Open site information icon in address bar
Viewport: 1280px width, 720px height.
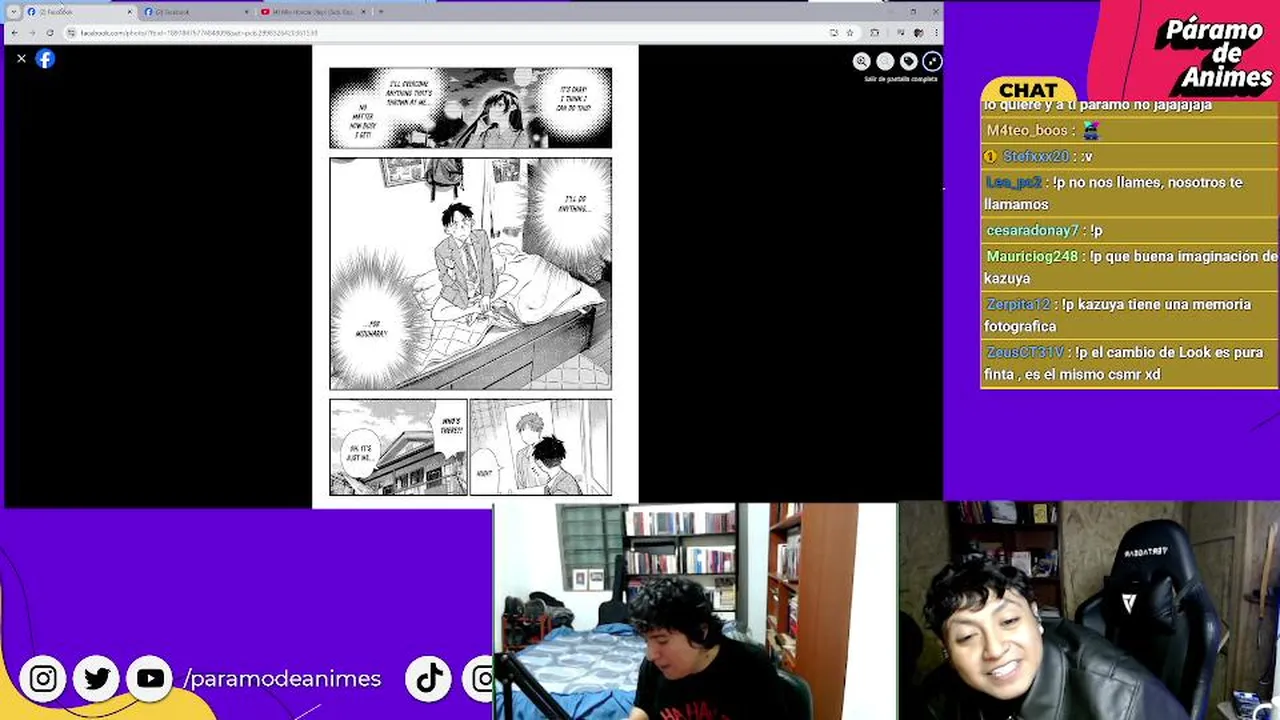71,32
